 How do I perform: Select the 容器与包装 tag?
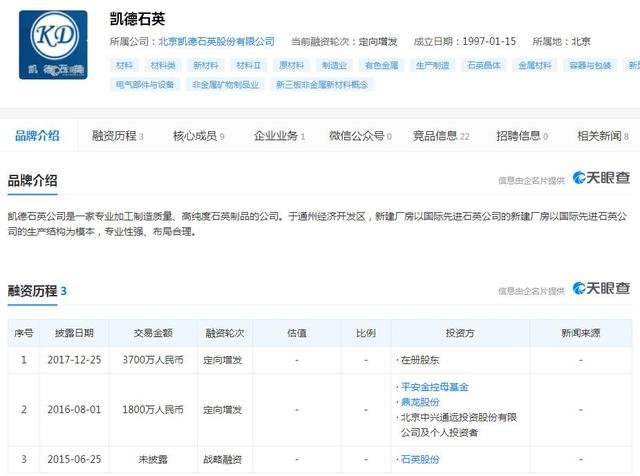pos(590,65)
